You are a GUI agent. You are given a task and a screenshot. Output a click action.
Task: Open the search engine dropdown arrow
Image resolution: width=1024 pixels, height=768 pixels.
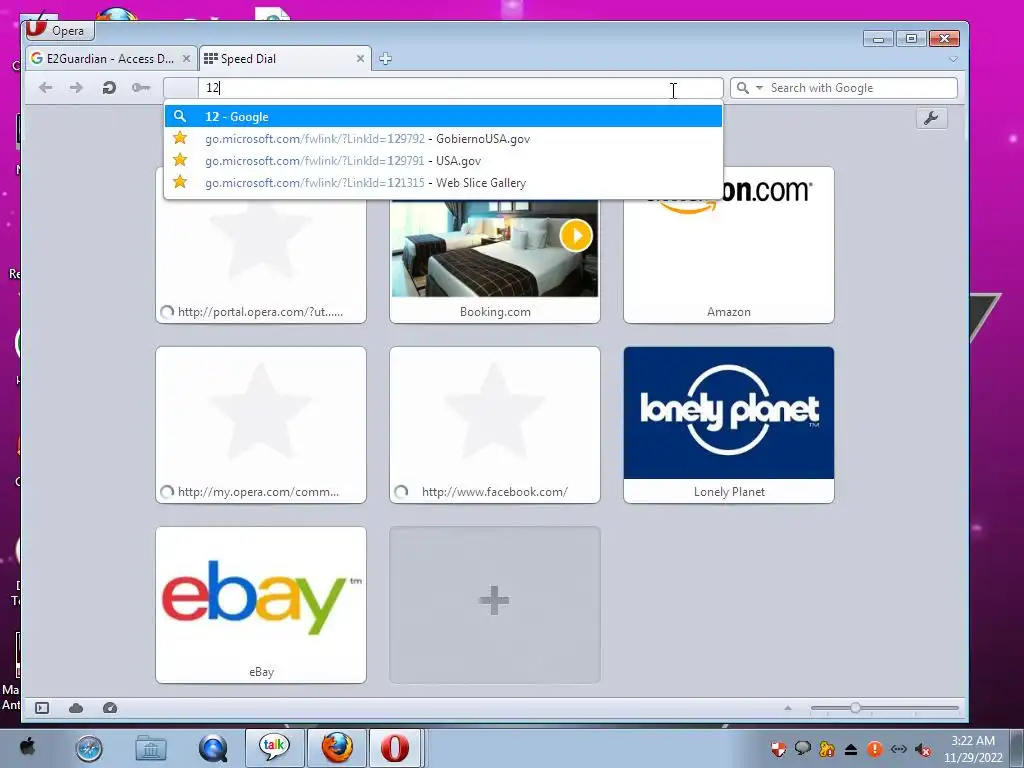(x=759, y=88)
